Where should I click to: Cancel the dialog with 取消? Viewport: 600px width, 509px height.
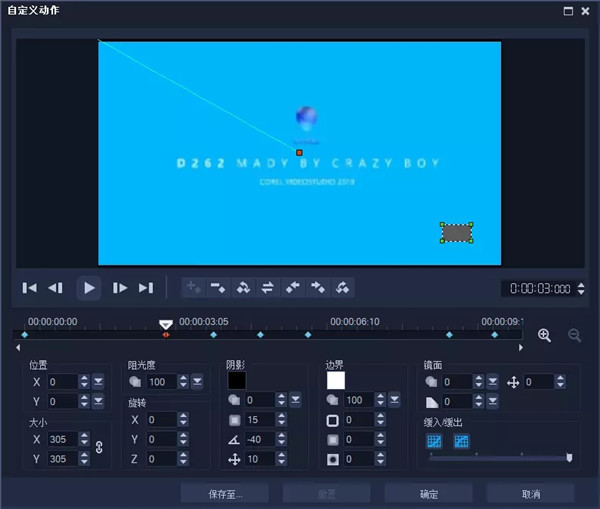530,494
